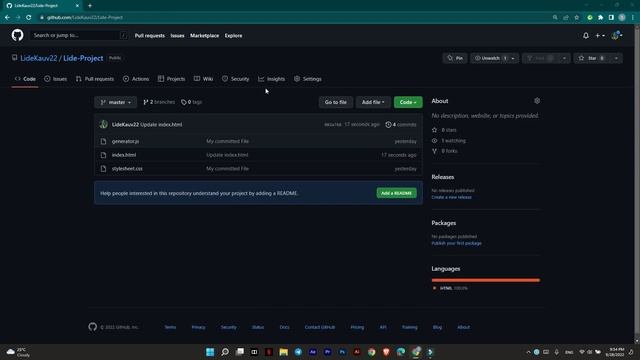Click Publish your first package link
This screenshot has height=360, width=640.
coord(456,243)
